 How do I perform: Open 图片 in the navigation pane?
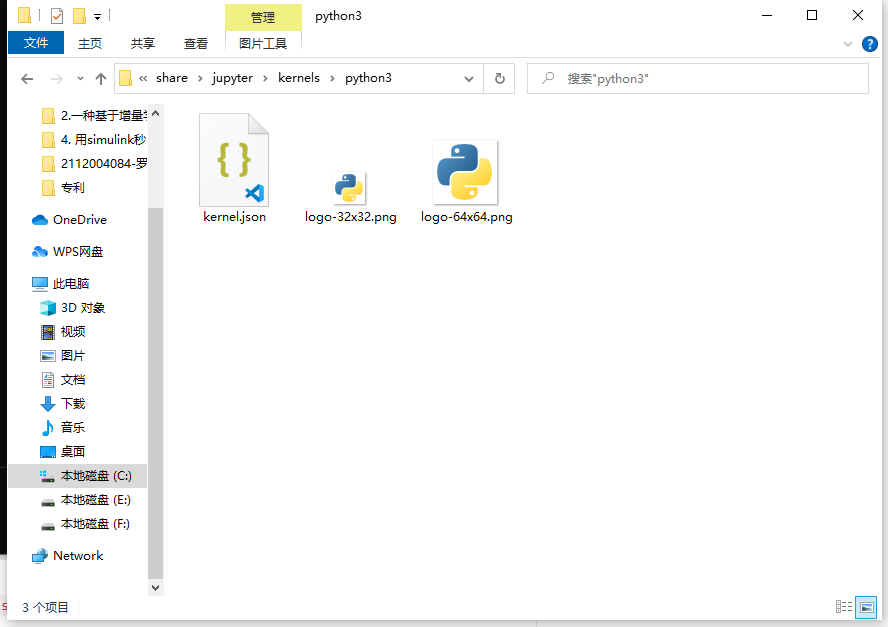click(x=63, y=356)
